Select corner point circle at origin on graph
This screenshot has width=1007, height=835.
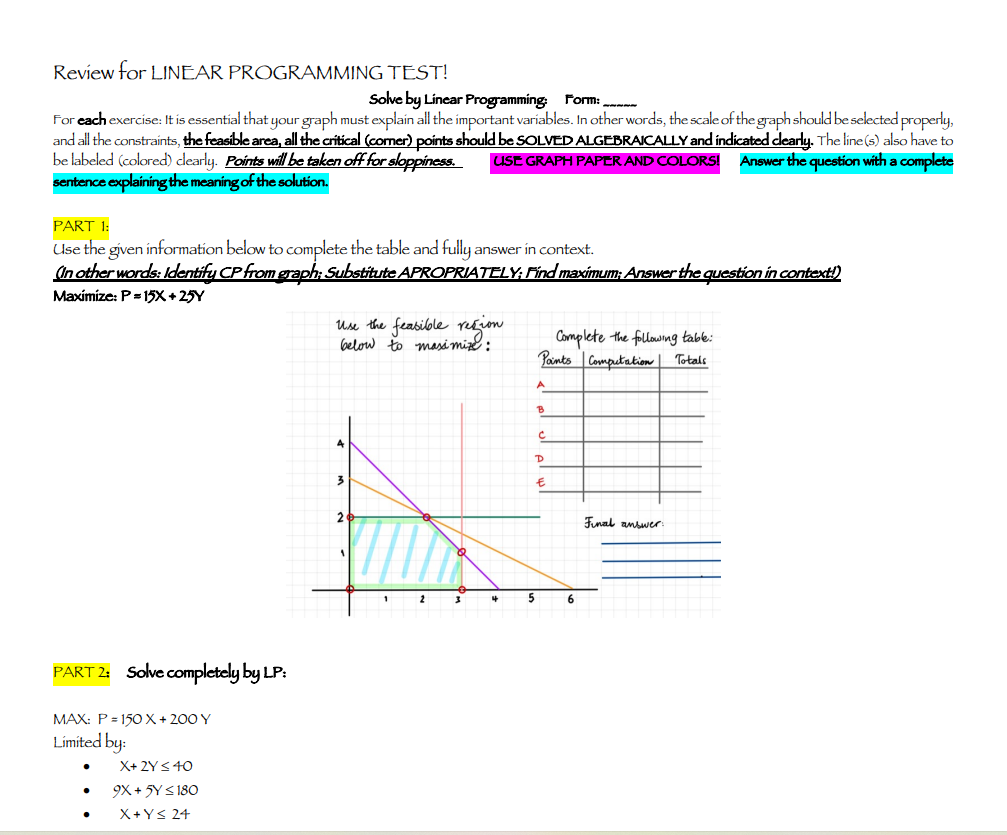click(350, 590)
